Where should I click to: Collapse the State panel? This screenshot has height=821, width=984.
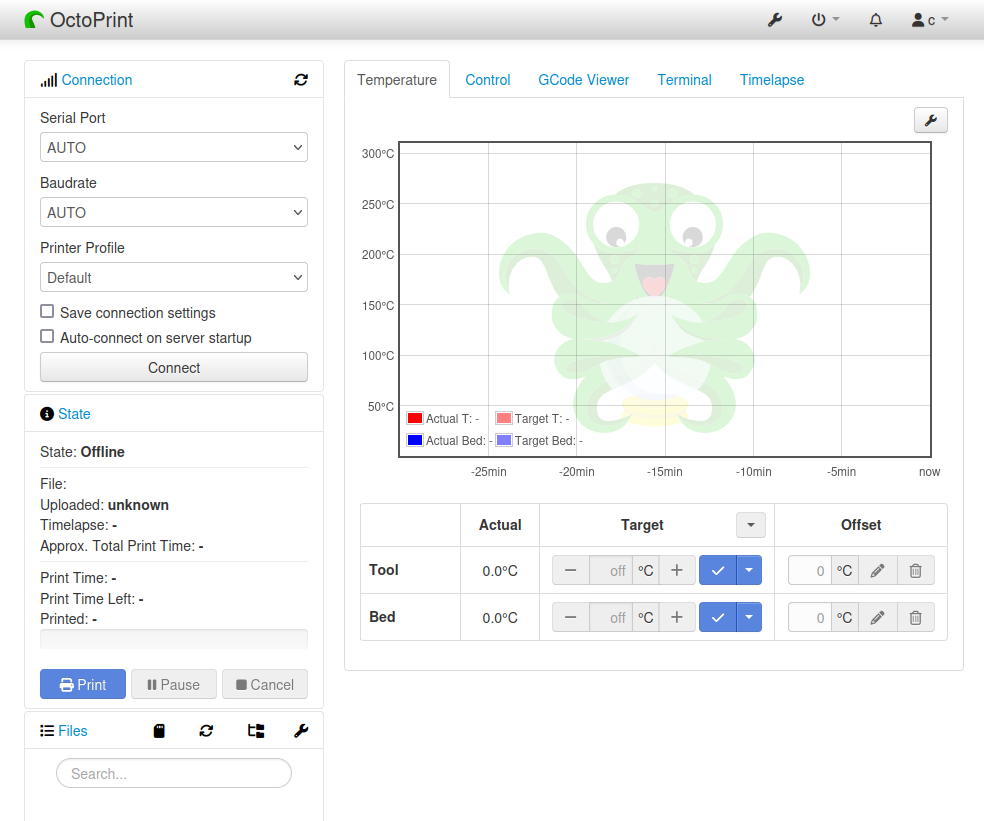pyautogui.click(x=74, y=414)
